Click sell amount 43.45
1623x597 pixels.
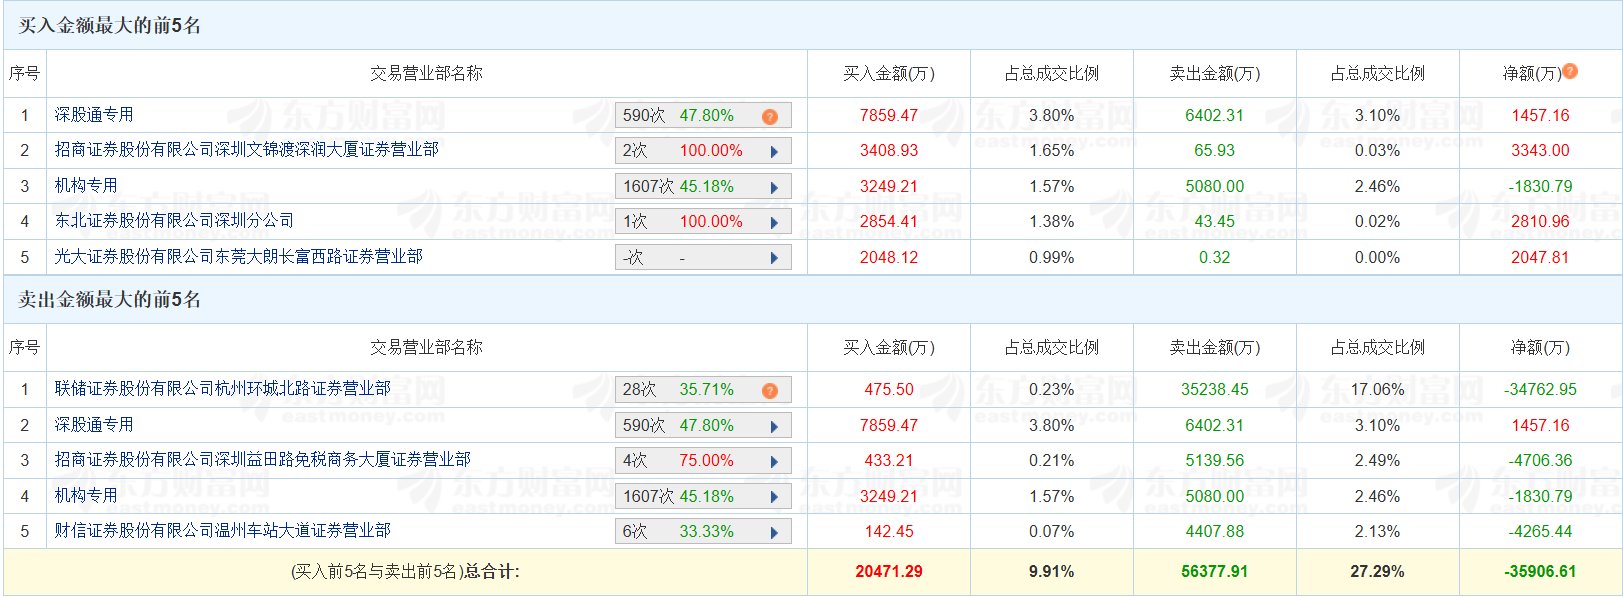point(1215,222)
